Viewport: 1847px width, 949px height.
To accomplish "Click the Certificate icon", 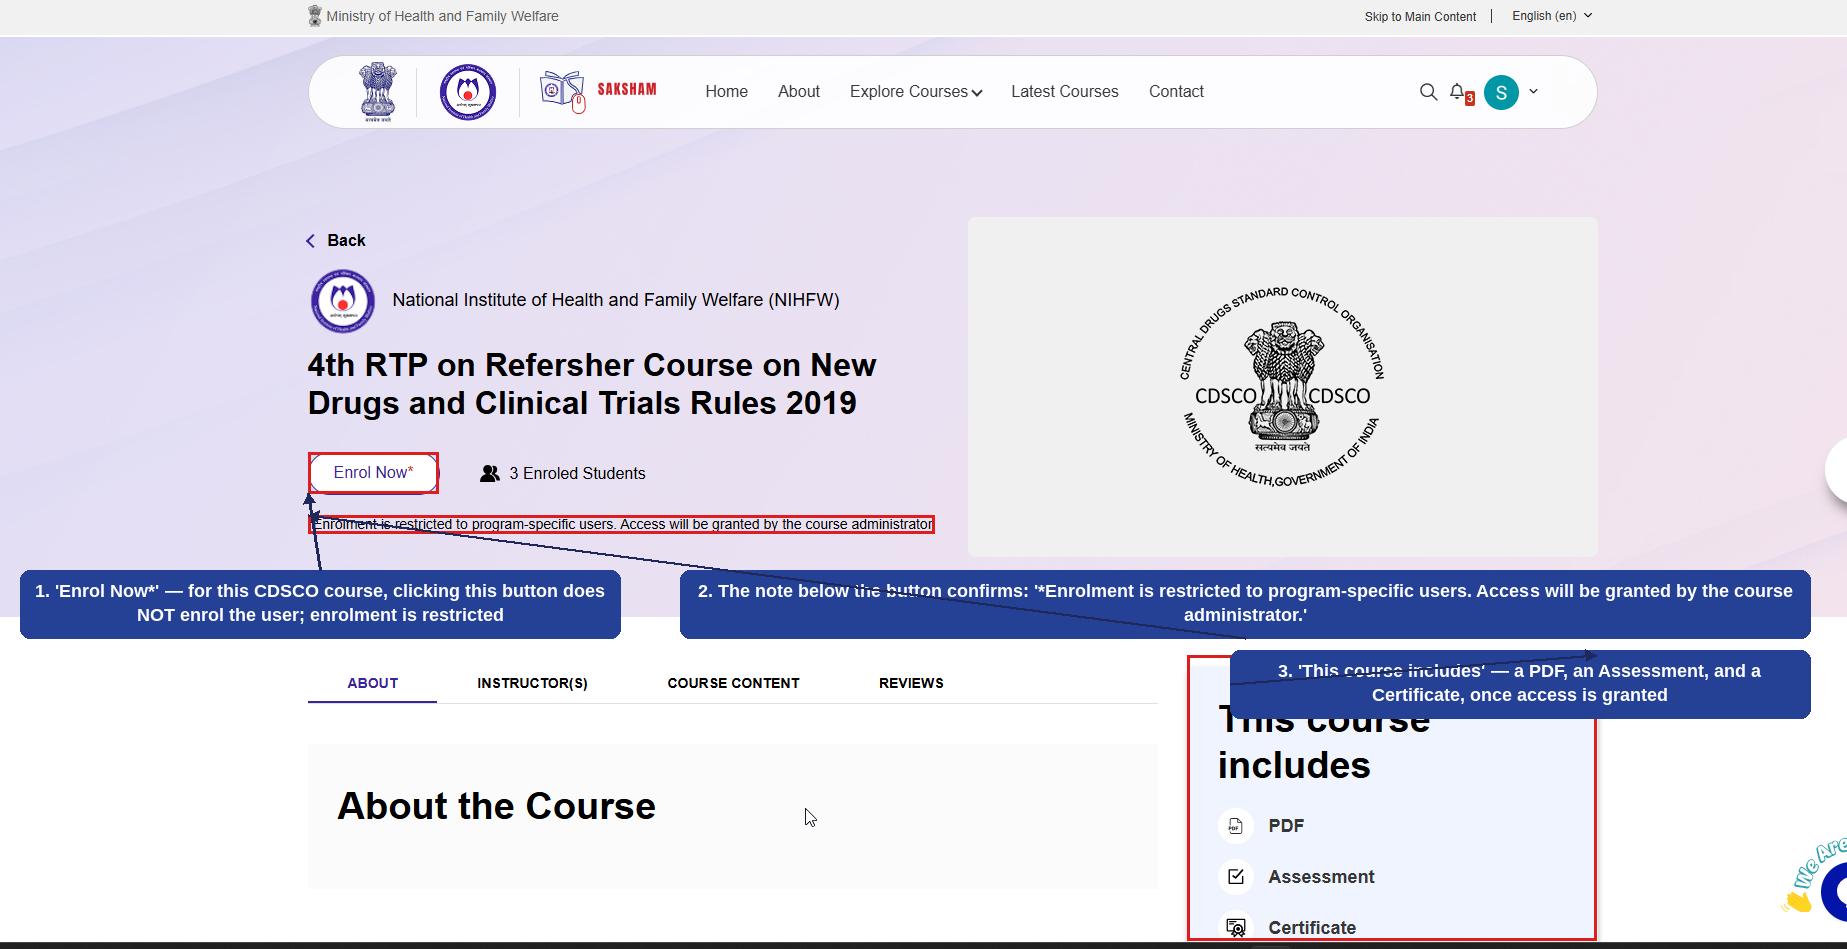I will point(1236,927).
